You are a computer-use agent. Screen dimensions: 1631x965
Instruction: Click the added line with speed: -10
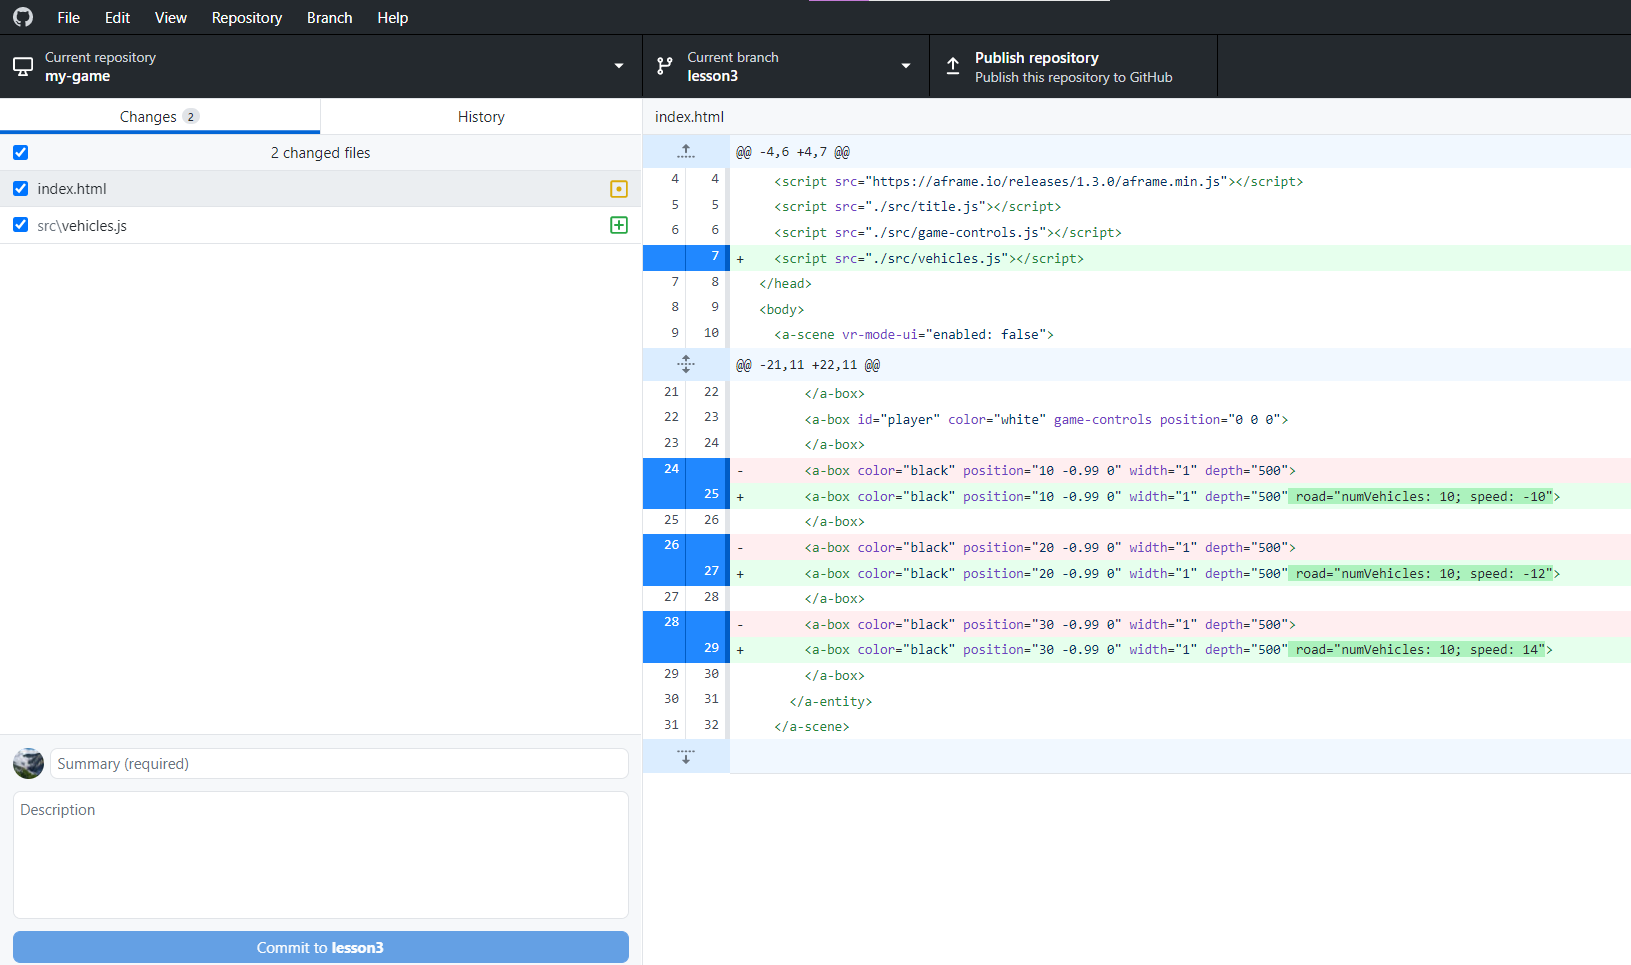coord(1182,496)
